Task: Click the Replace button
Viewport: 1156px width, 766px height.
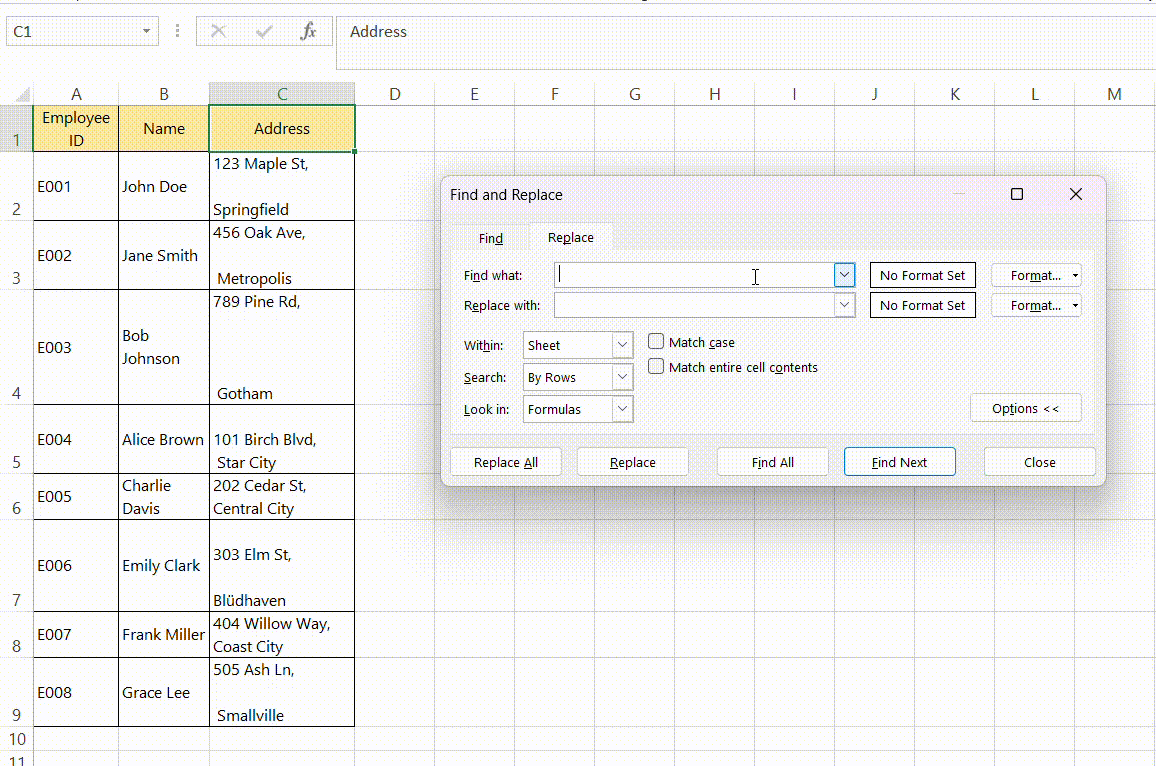Action: click(633, 462)
